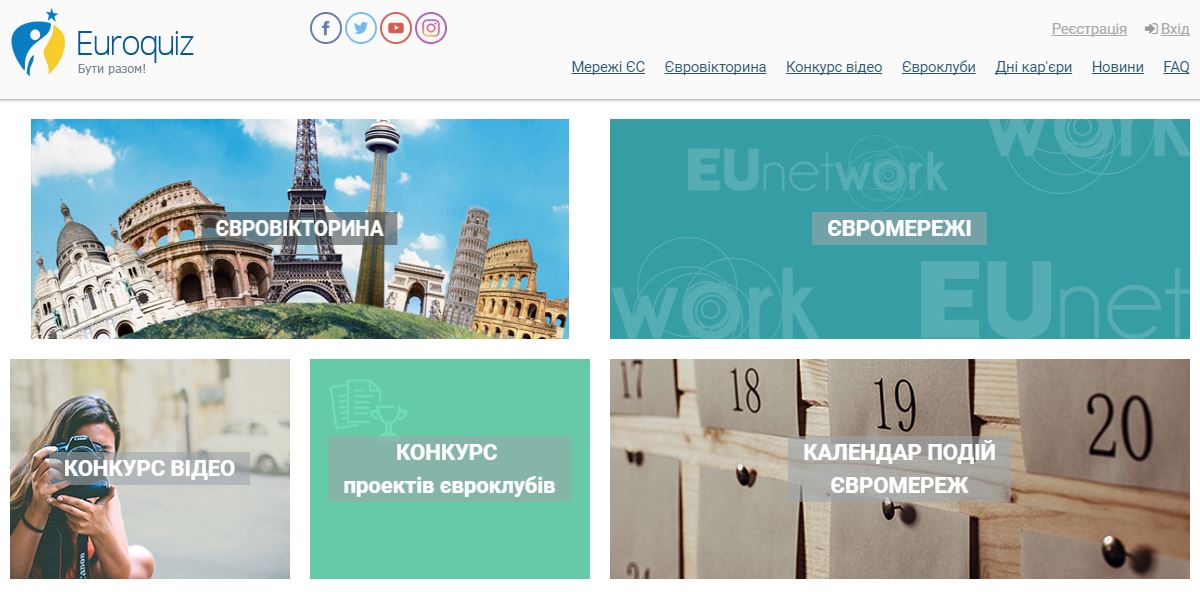Open the YouTube social icon
Image resolution: width=1200 pixels, height=592 pixels.
396,28
